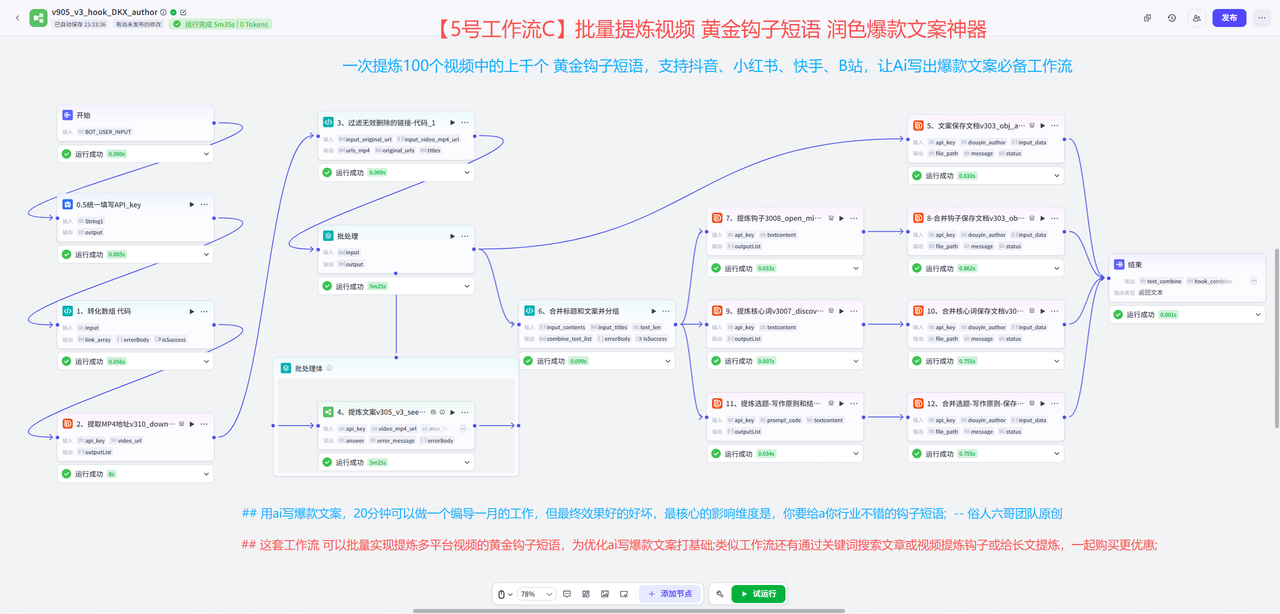Run the 0.5统一填写API_key node play icon
1280x614 pixels.
[x=192, y=204]
